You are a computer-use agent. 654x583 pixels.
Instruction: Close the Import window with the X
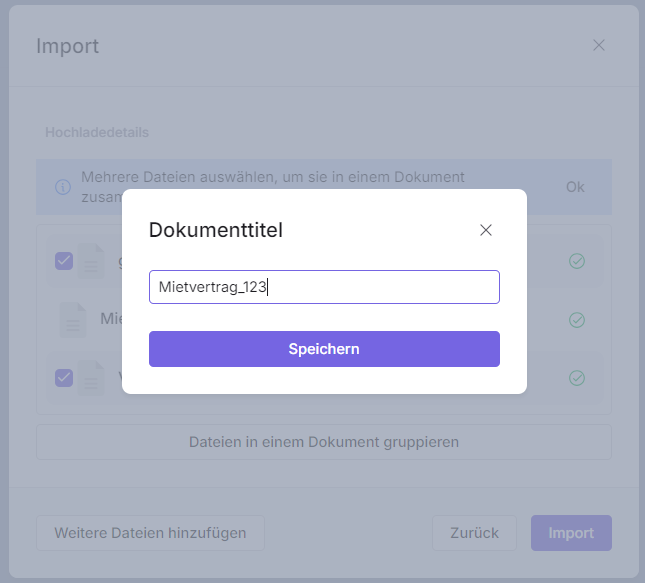[599, 45]
